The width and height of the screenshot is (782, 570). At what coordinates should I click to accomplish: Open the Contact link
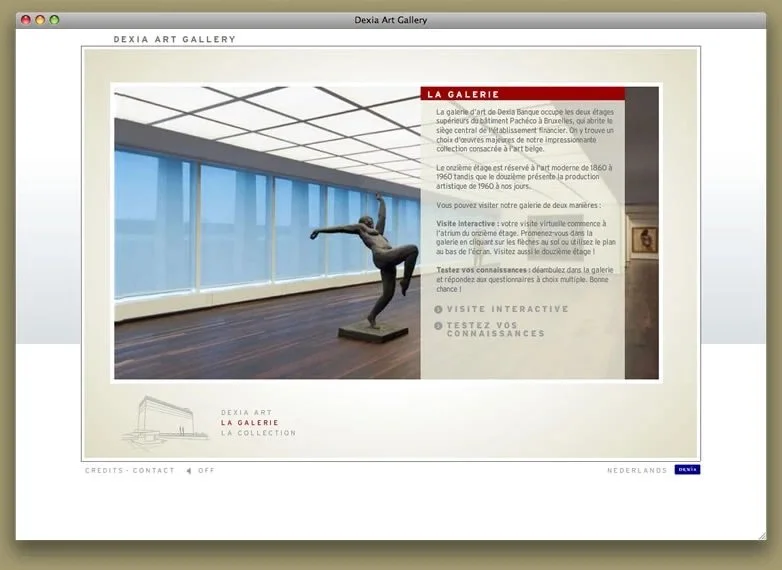pos(154,470)
